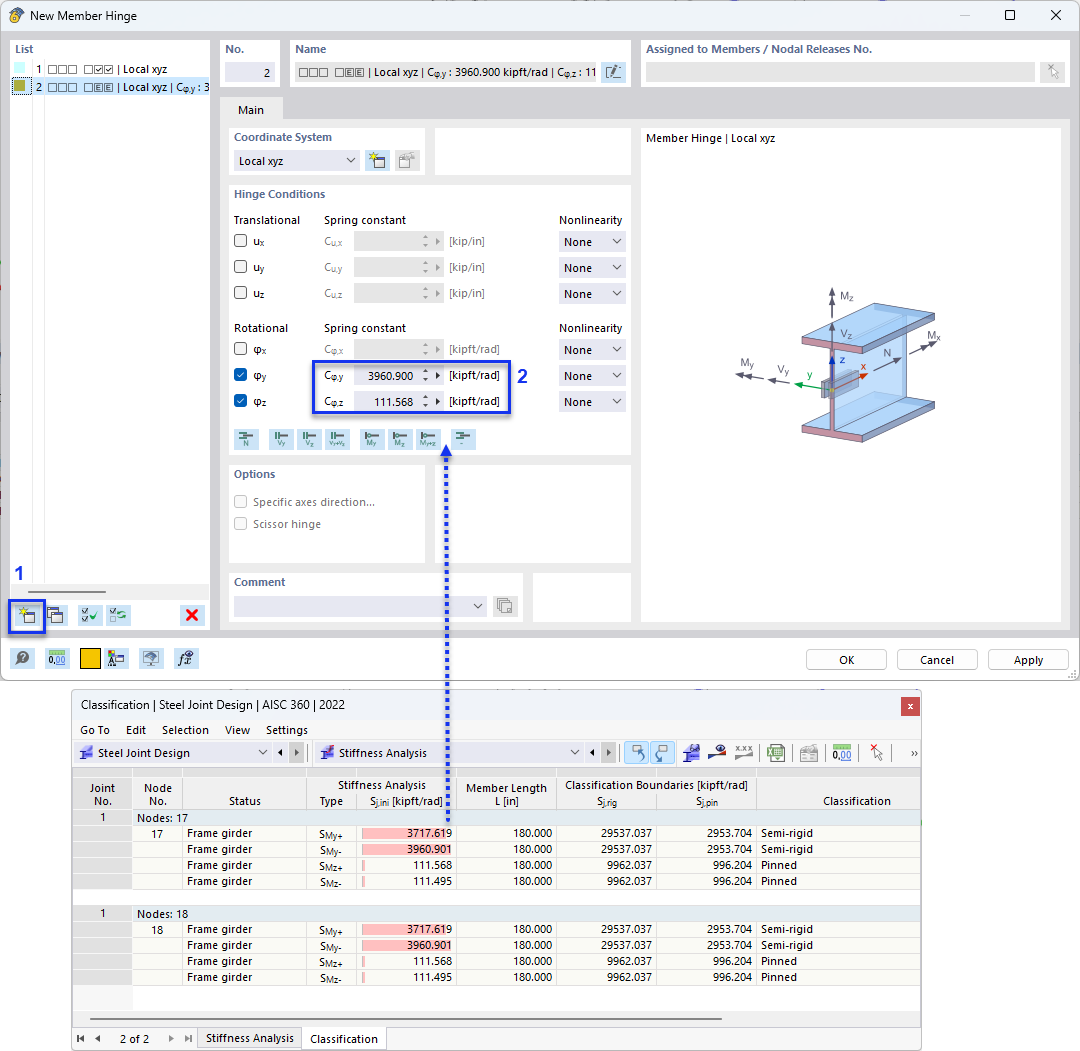The image size is (1080, 1051).
Task: Click the edit name icon beside Name field
Action: (613, 72)
